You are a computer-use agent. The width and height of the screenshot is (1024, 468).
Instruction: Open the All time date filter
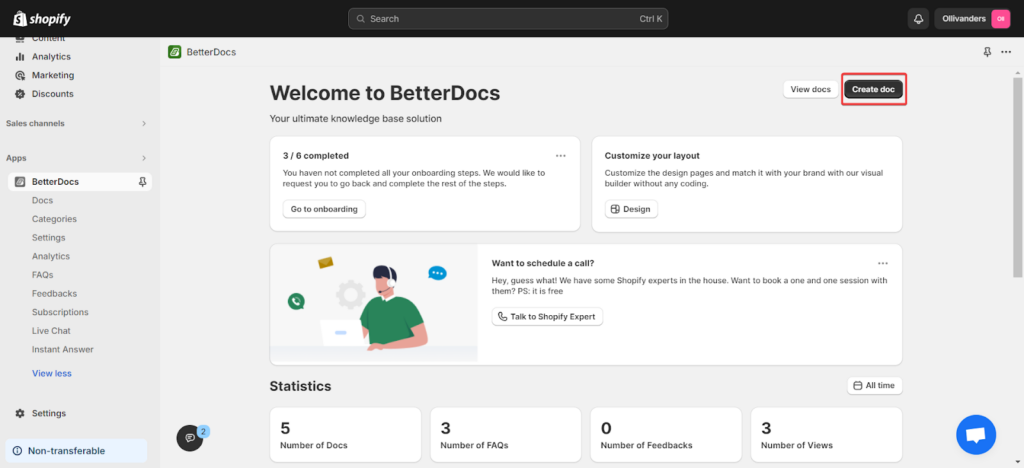coord(874,386)
